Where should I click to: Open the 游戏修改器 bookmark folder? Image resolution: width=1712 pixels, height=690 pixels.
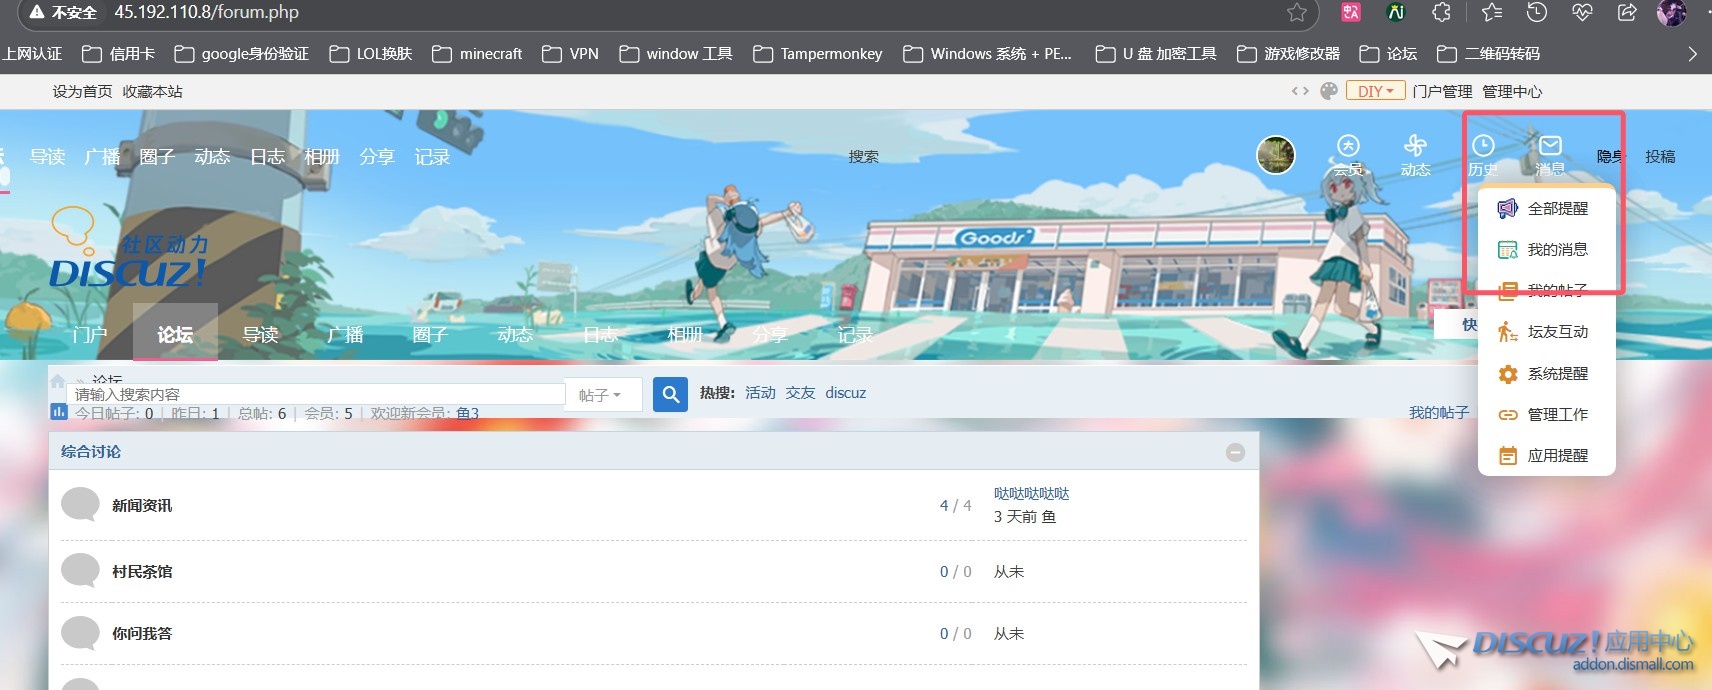pos(1288,54)
